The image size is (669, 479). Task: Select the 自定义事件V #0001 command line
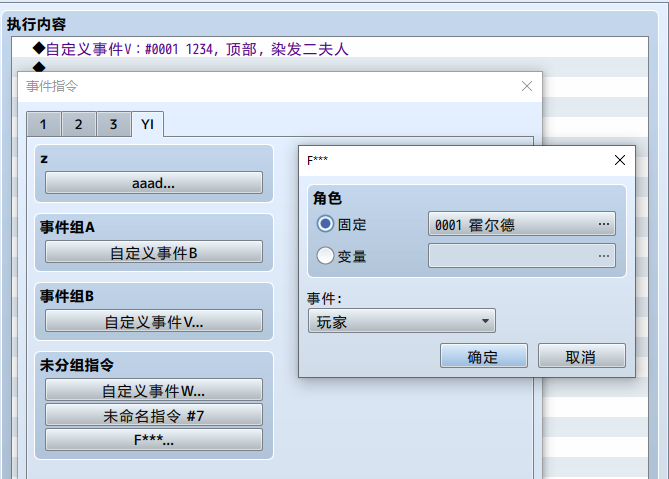point(330,49)
